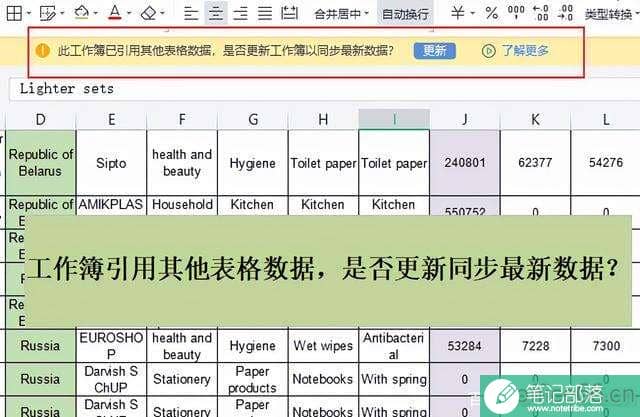Screen dimensions: 640x417
Task: Open the 了解更多 learn more link
Action: click(x=525, y=51)
